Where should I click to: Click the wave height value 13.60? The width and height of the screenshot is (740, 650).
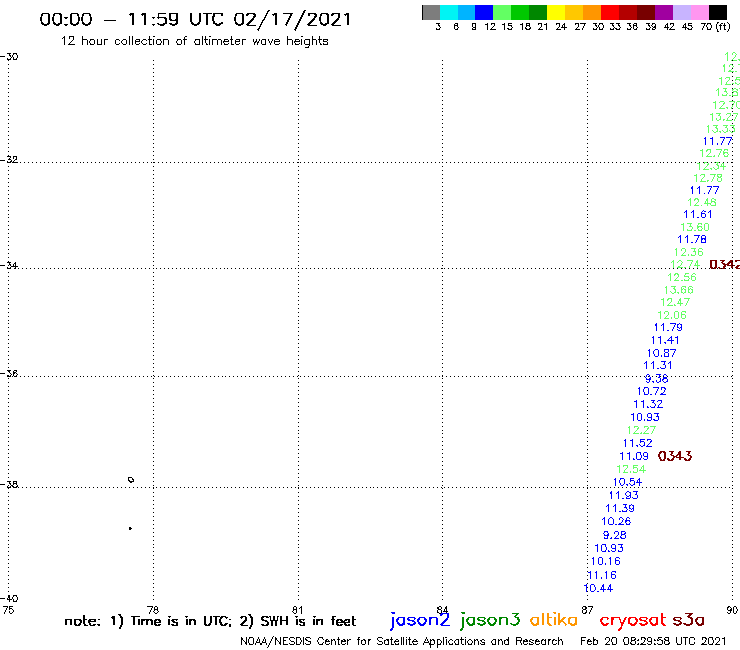tap(695, 227)
